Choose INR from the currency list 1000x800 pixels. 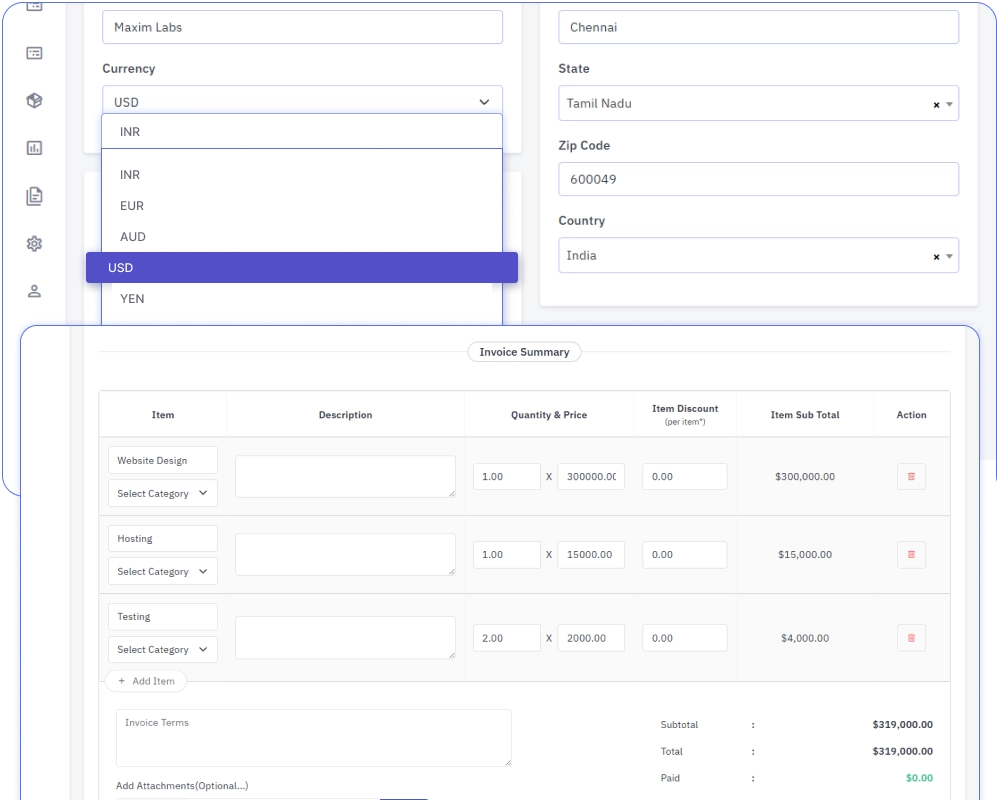click(x=302, y=175)
